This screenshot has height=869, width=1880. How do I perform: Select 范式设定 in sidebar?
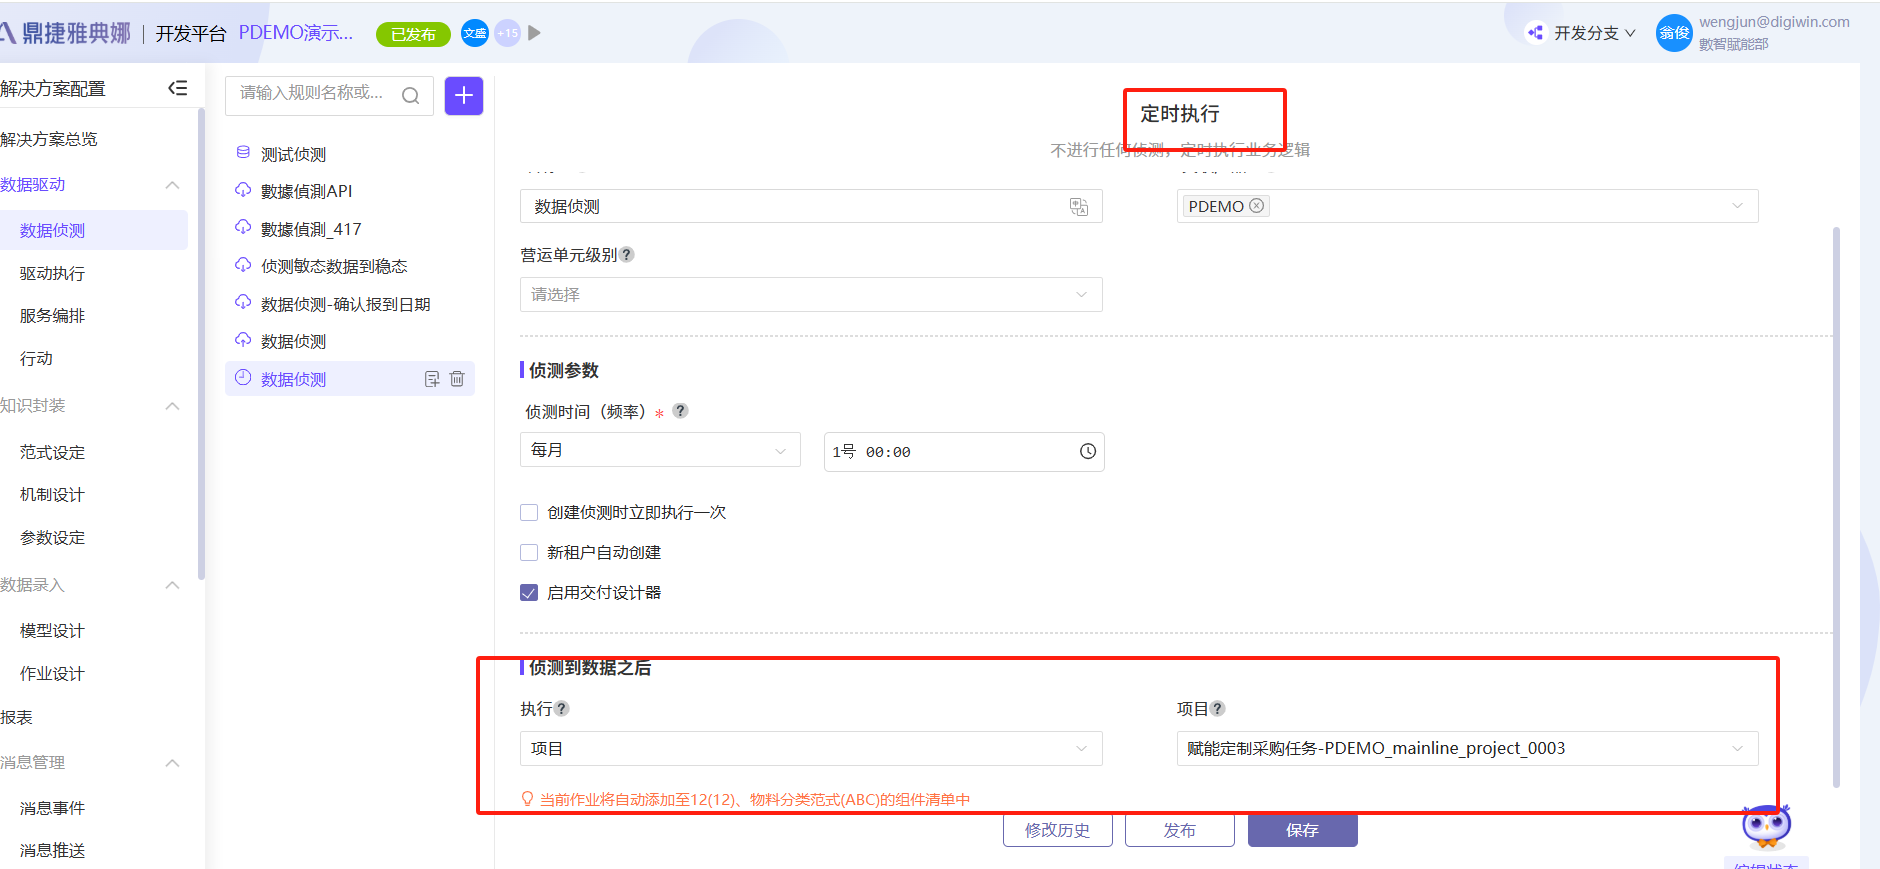52,452
